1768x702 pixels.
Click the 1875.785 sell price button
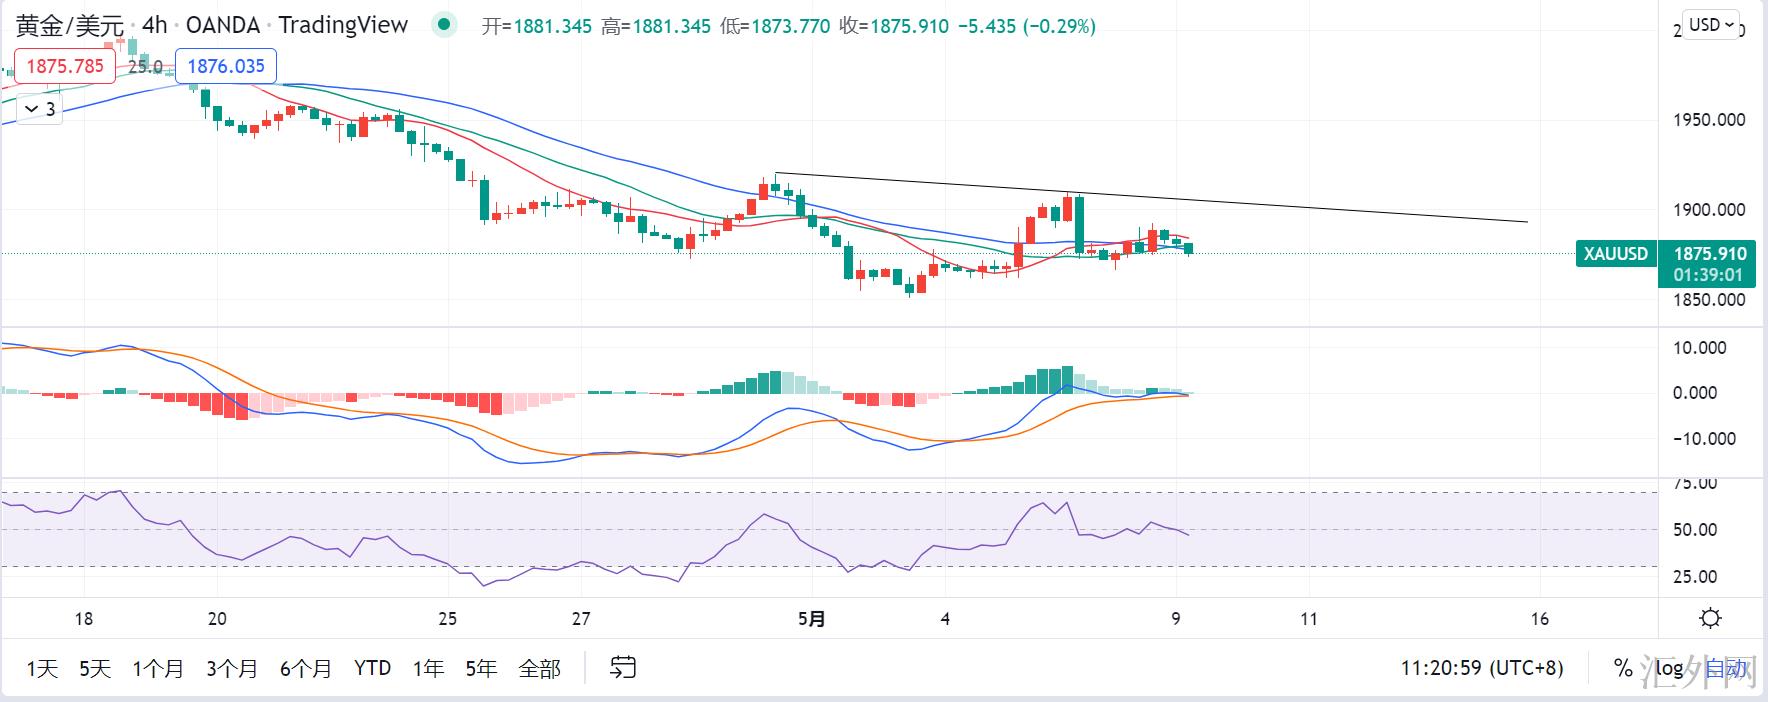coord(65,66)
